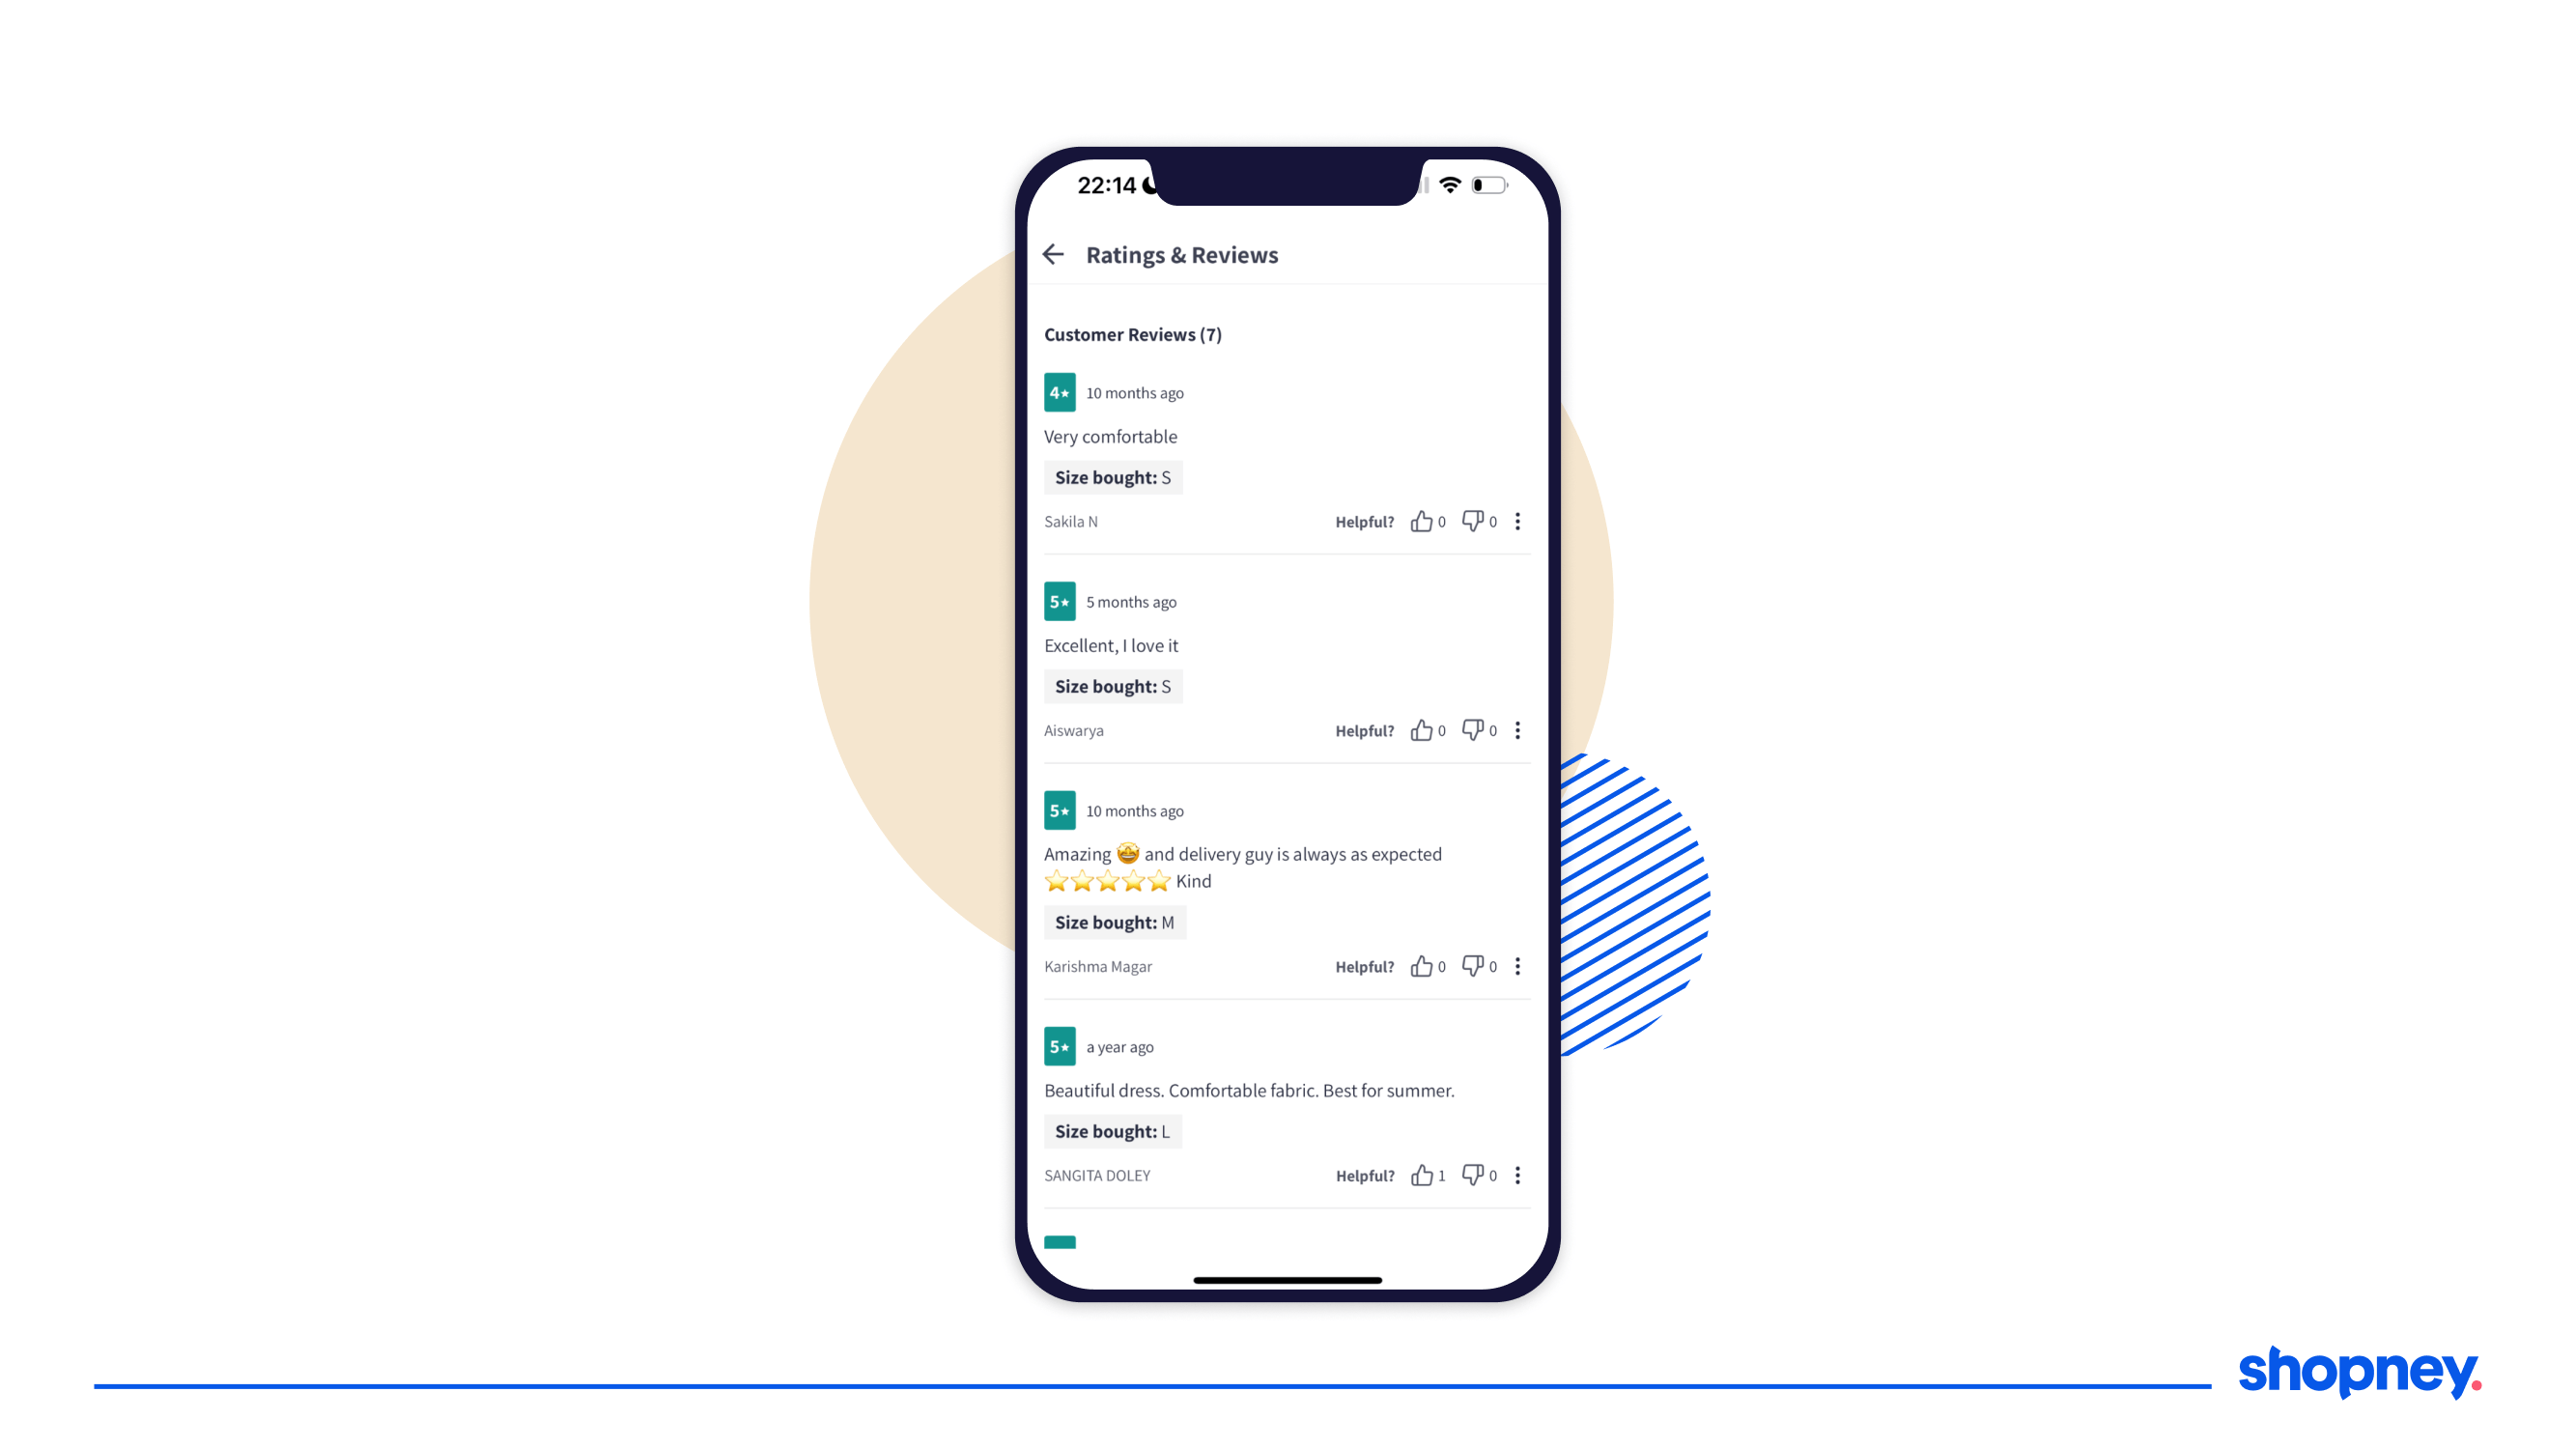This screenshot has width=2576, height=1449.
Task: Tap the thumbs down icon on Aiswarya's review
Action: point(1472,729)
